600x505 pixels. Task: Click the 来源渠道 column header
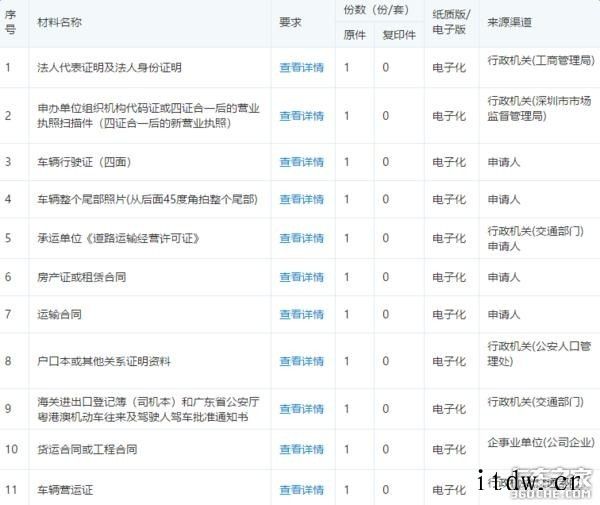click(510, 22)
